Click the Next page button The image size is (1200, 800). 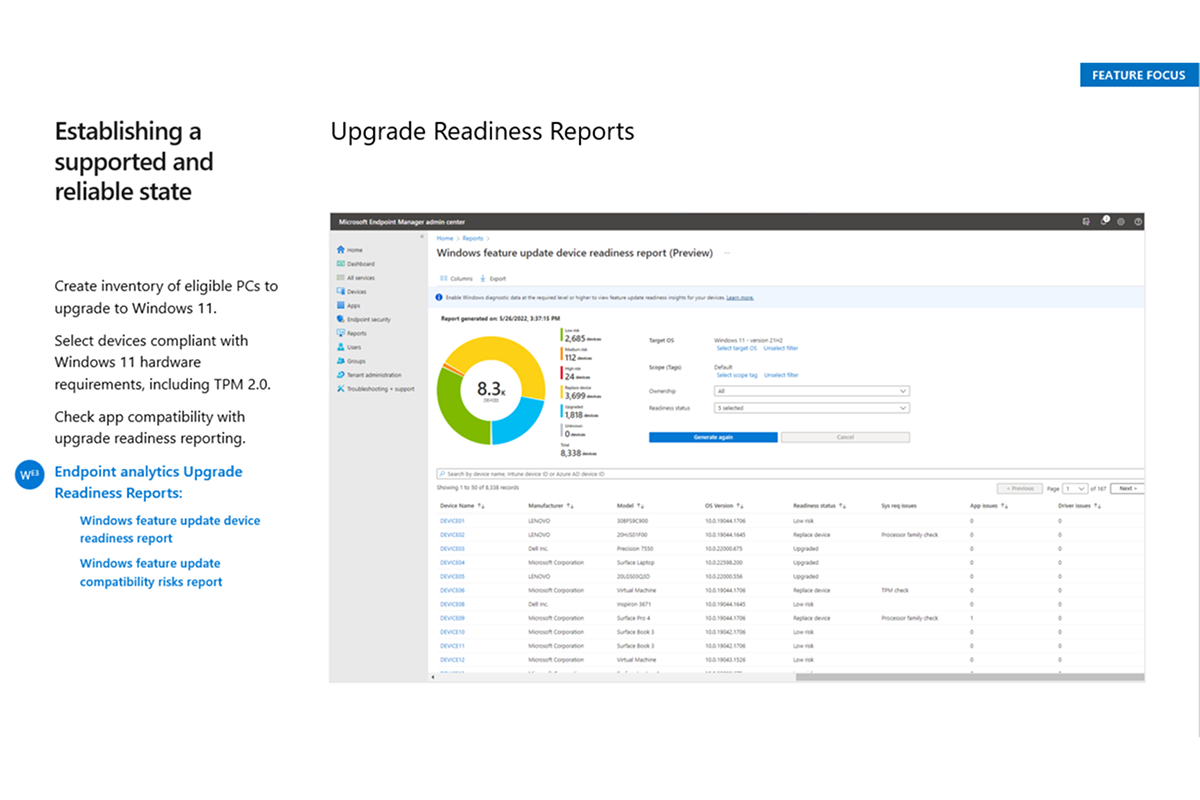(x=1127, y=488)
